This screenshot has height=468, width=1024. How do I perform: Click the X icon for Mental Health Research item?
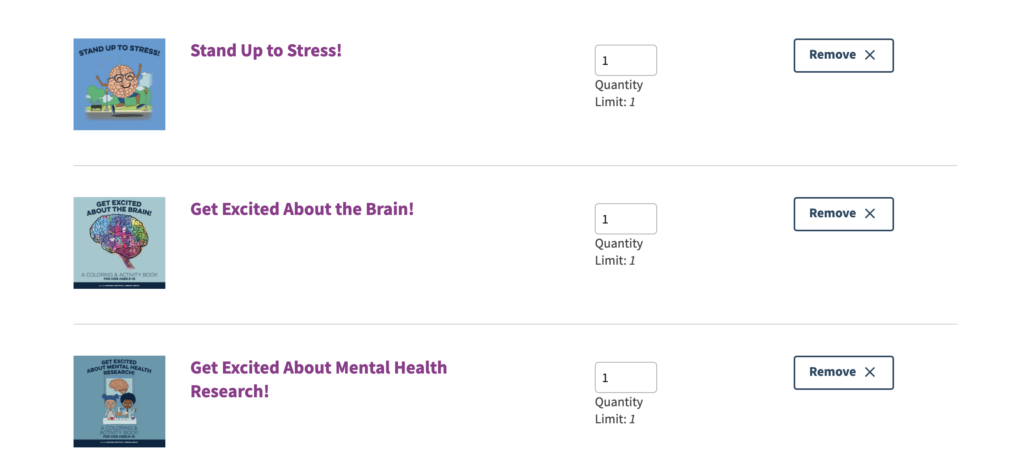(x=870, y=372)
